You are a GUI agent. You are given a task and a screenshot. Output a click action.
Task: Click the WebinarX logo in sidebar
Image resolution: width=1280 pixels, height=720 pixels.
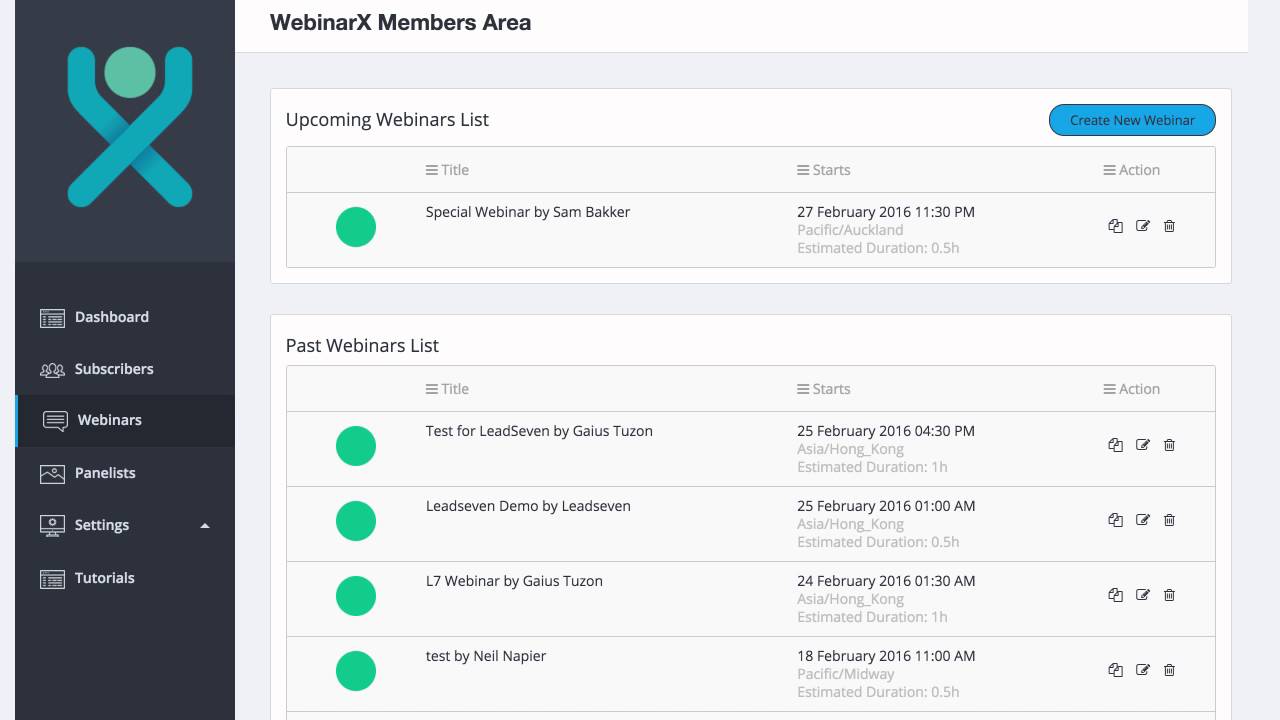pos(130,127)
